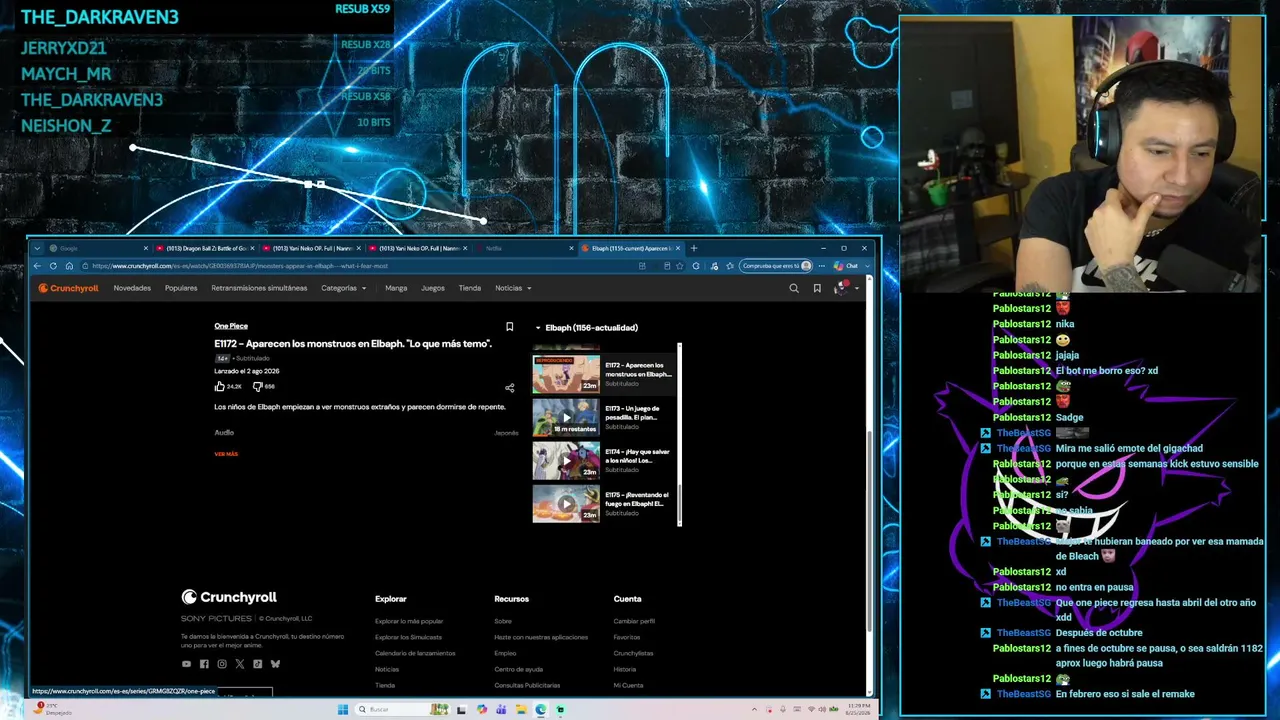The height and width of the screenshot is (720, 1280).
Task: Go back using browser back arrow
Action: tap(37, 266)
